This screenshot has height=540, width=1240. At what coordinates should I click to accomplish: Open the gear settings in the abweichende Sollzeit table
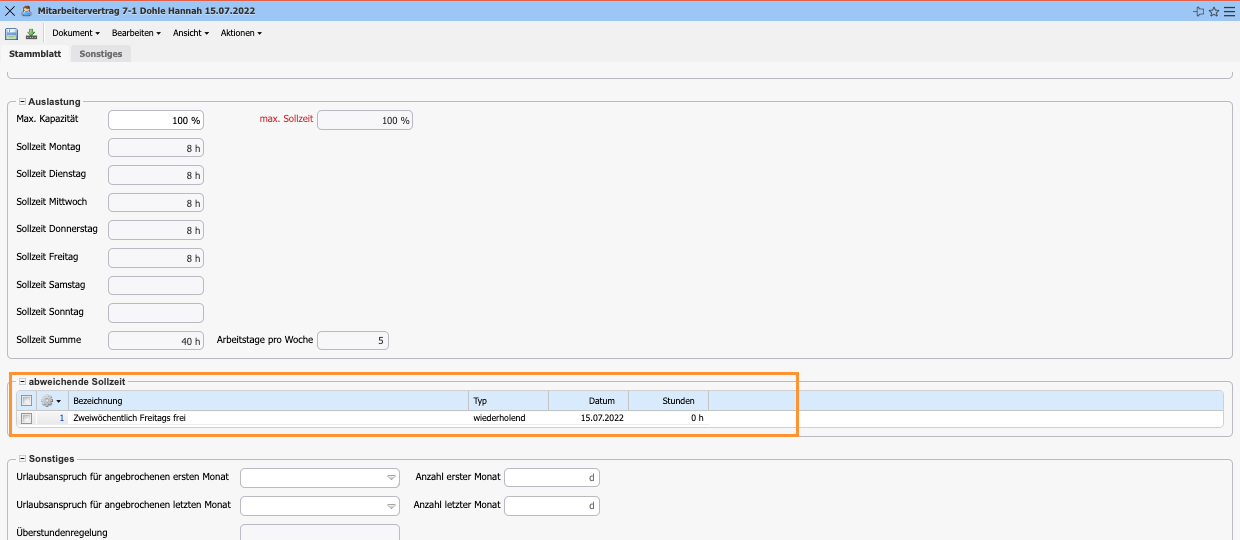pos(50,401)
